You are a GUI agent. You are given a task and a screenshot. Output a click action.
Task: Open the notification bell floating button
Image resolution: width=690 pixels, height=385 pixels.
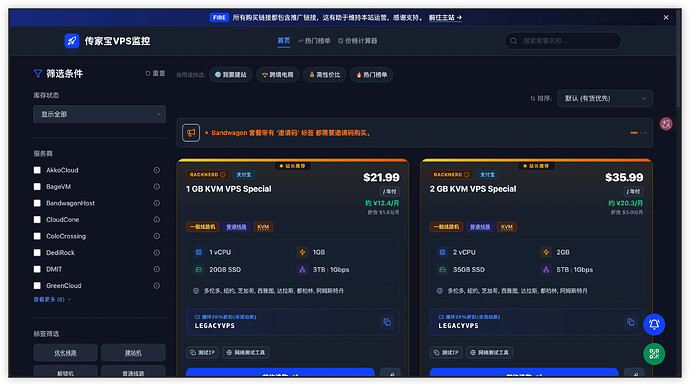coord(654,324)
